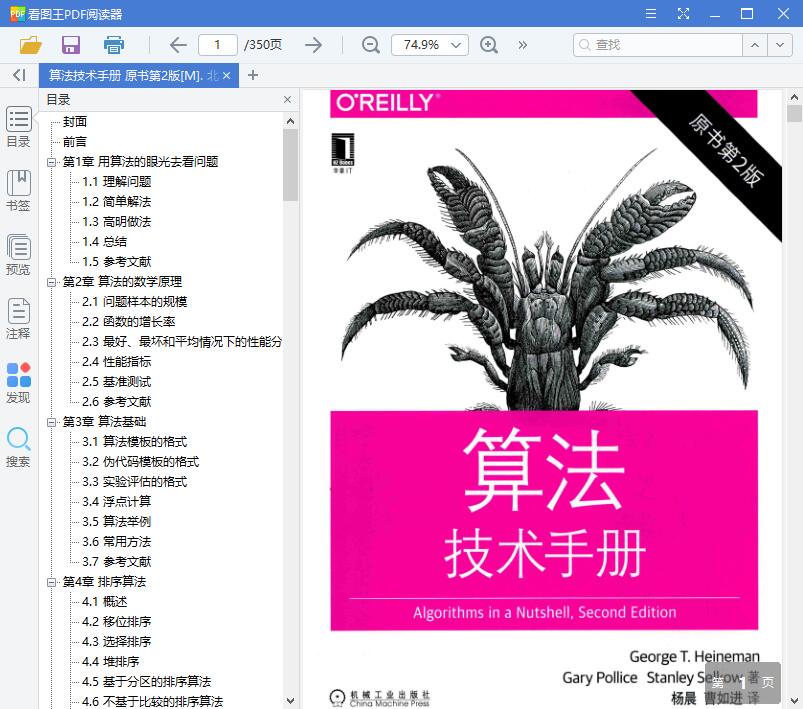Click the document vertical scrollbar thumb
Viewport: 803px width, 709px height.
(794, 113)
